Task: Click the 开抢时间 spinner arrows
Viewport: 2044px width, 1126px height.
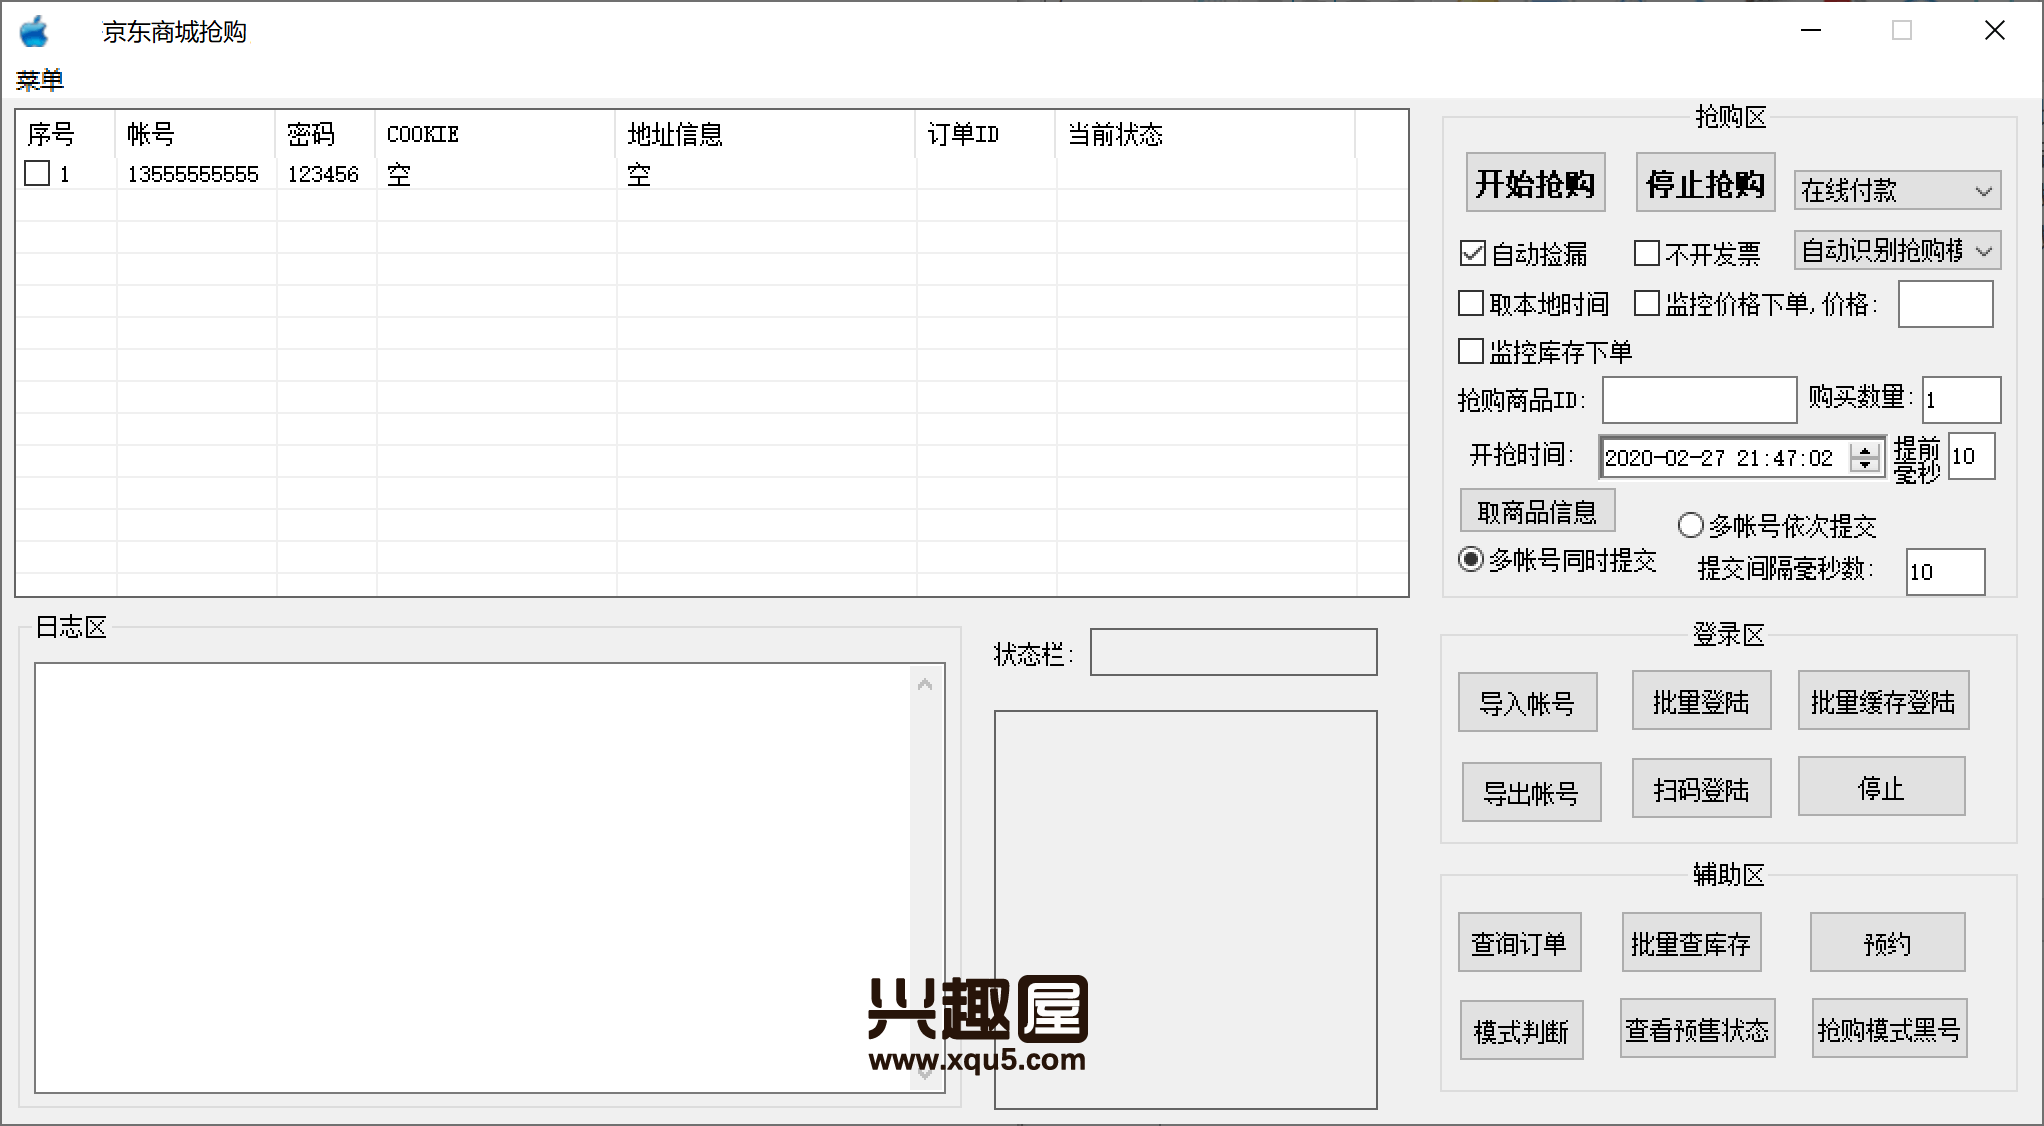Action: tap(1865, 457)
